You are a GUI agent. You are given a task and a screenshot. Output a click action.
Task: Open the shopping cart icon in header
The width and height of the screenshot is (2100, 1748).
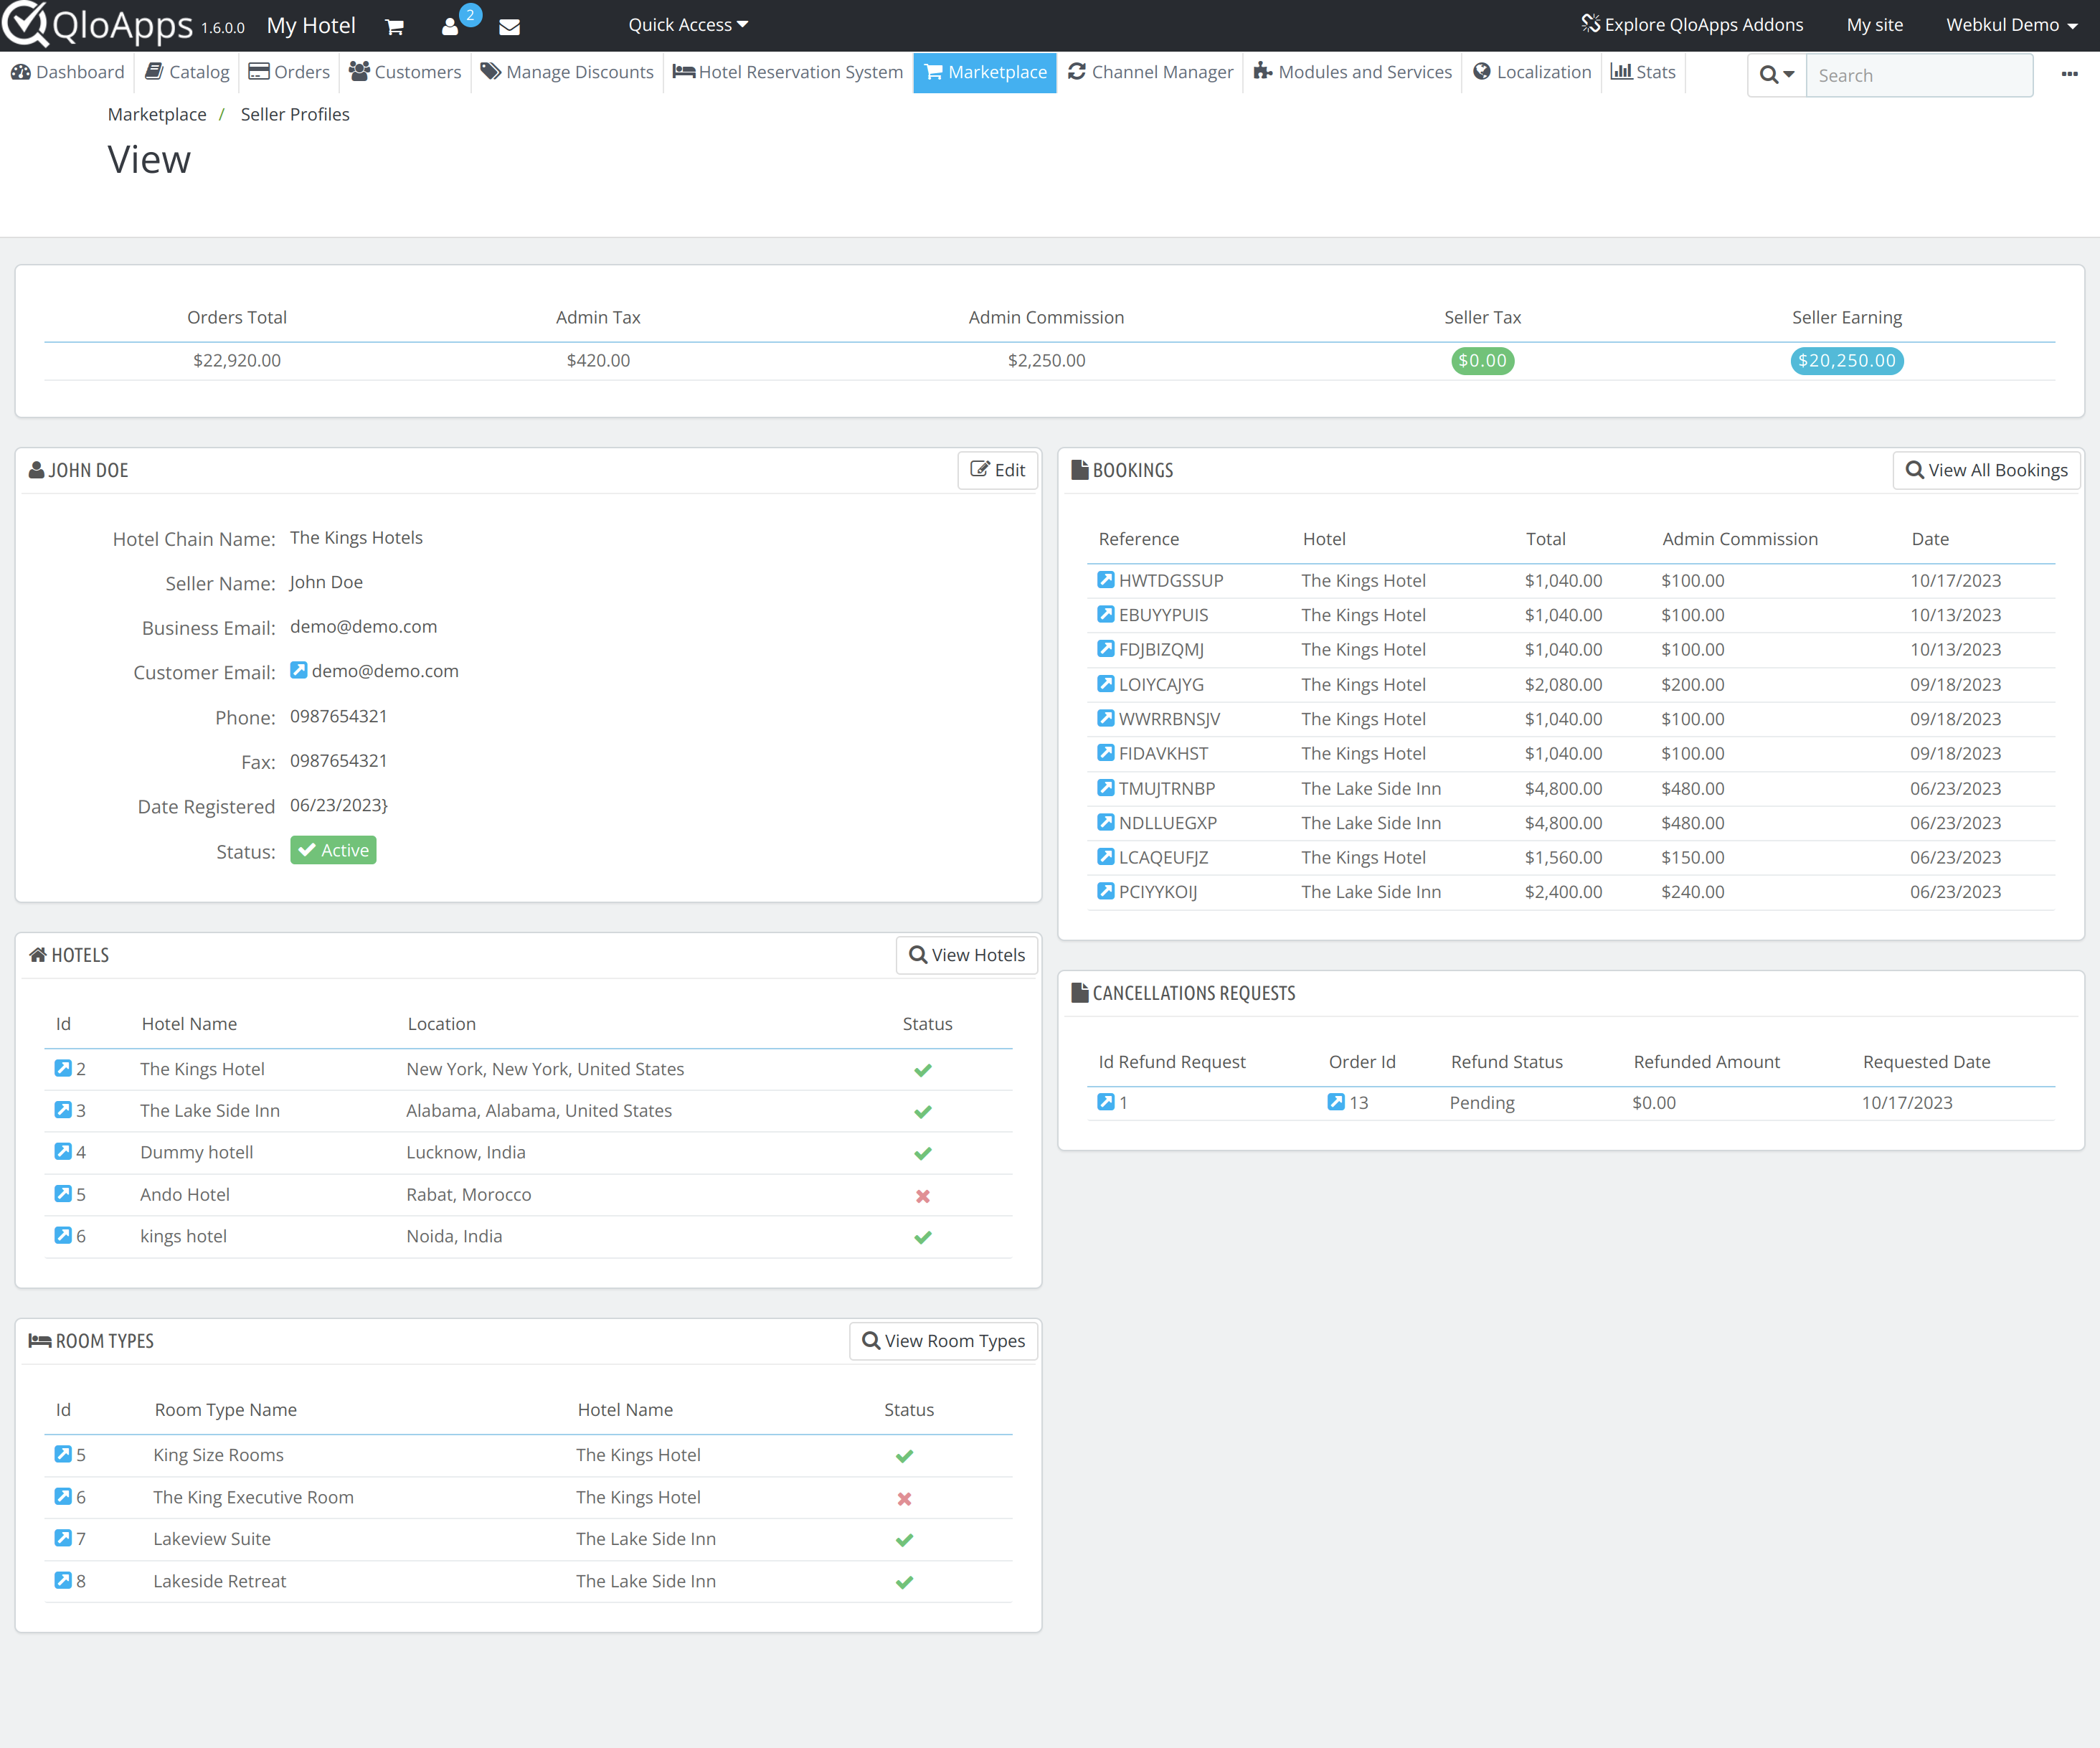394,27
